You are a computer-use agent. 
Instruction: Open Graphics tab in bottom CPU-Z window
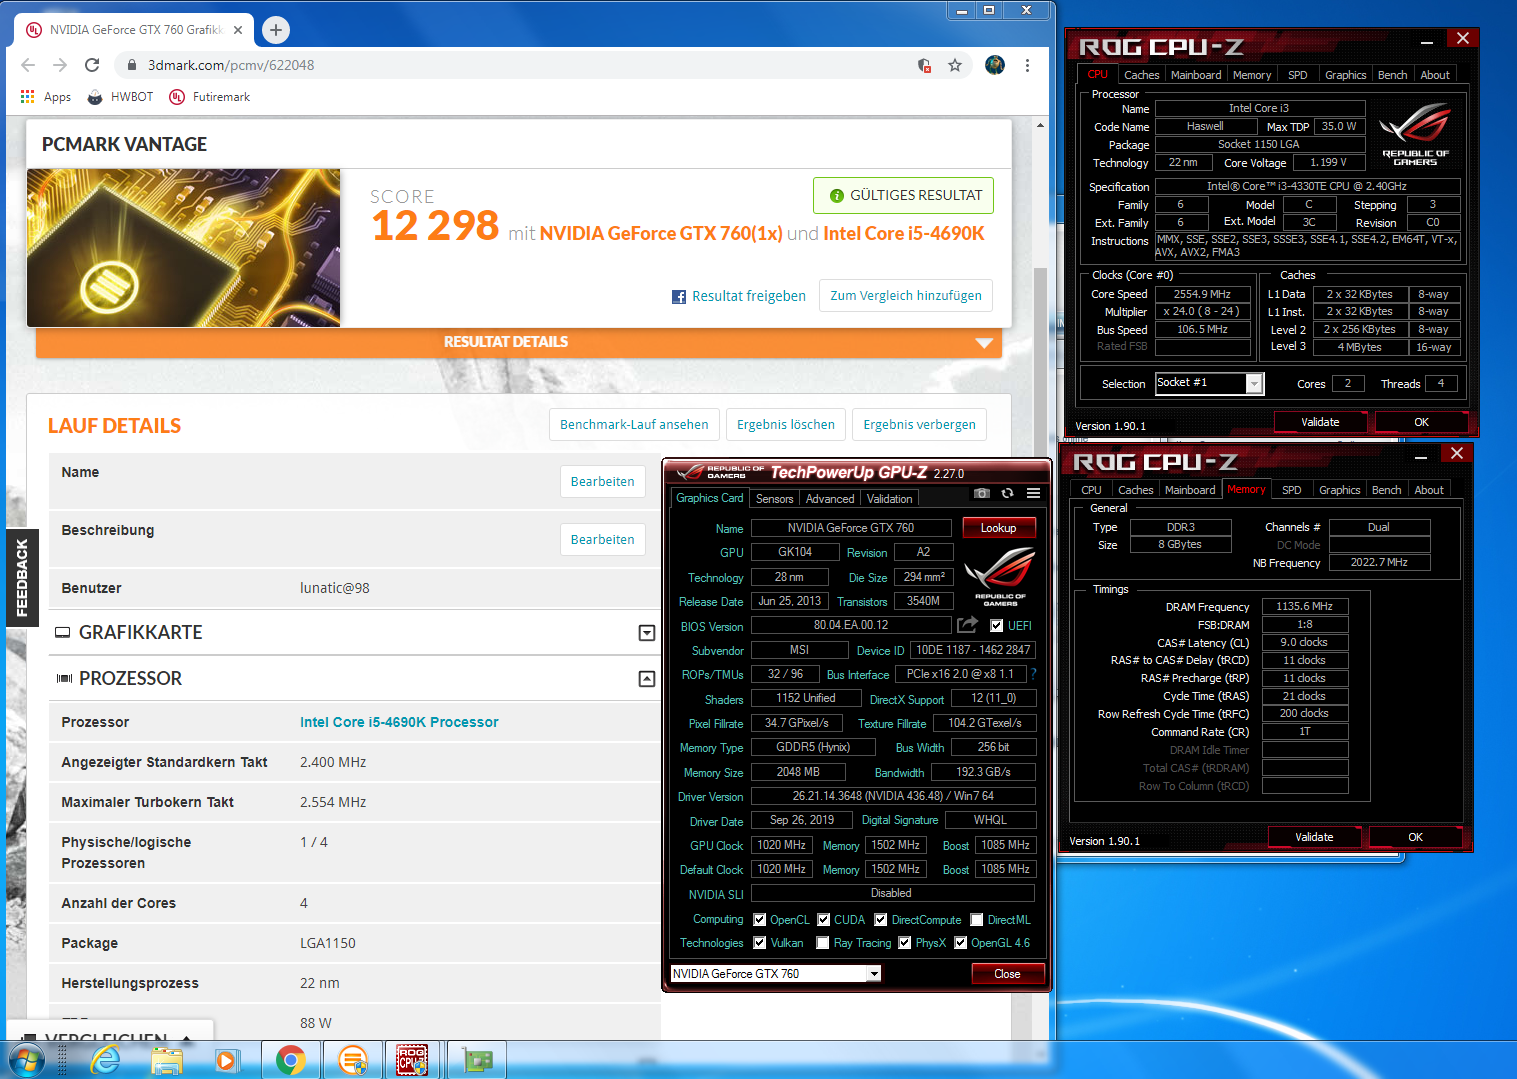pyautogui.click(x=1339, y=490)
